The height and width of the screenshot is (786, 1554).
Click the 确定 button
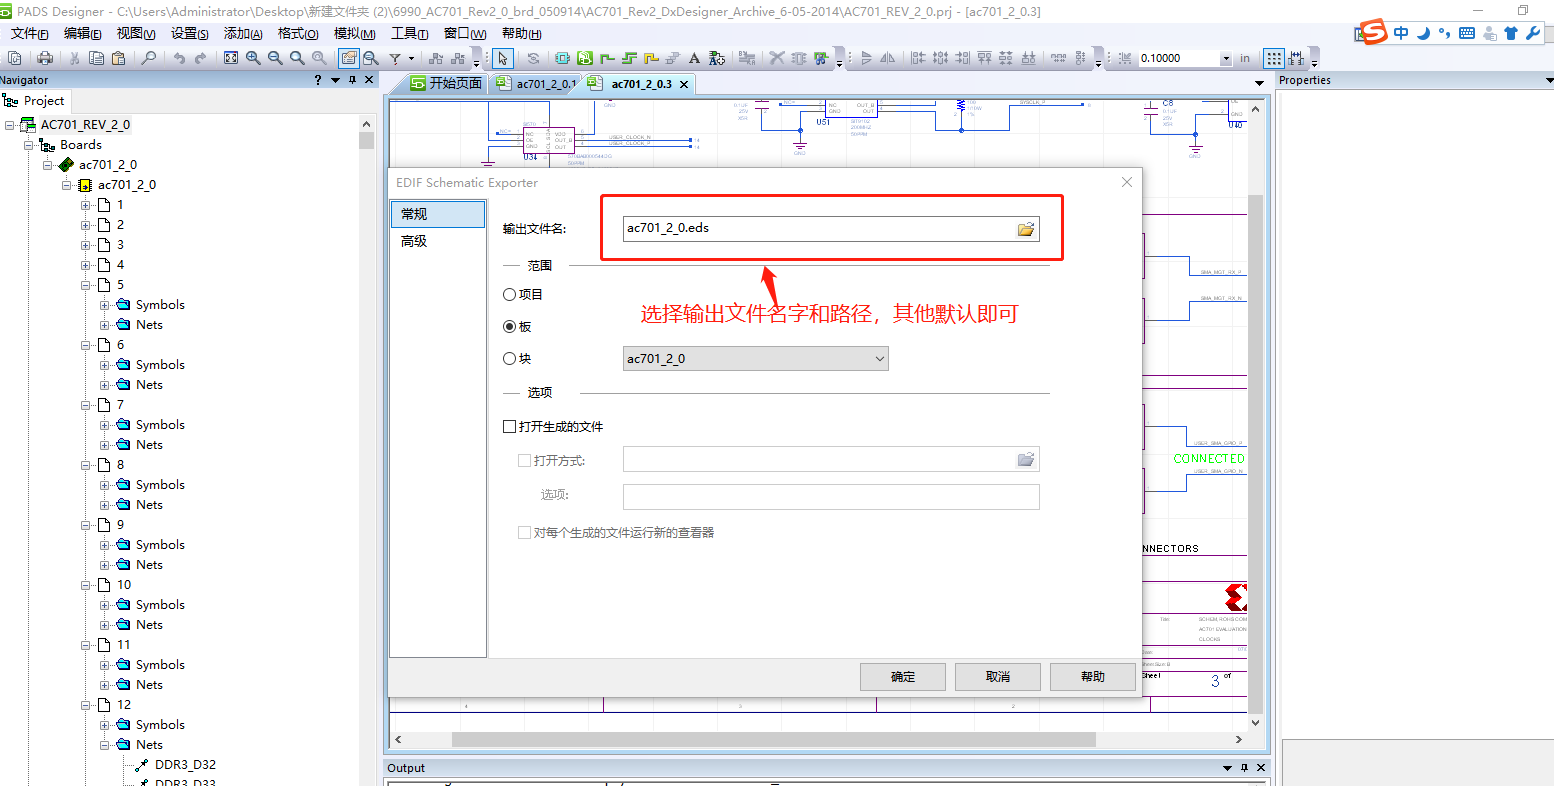coord(902,676)
